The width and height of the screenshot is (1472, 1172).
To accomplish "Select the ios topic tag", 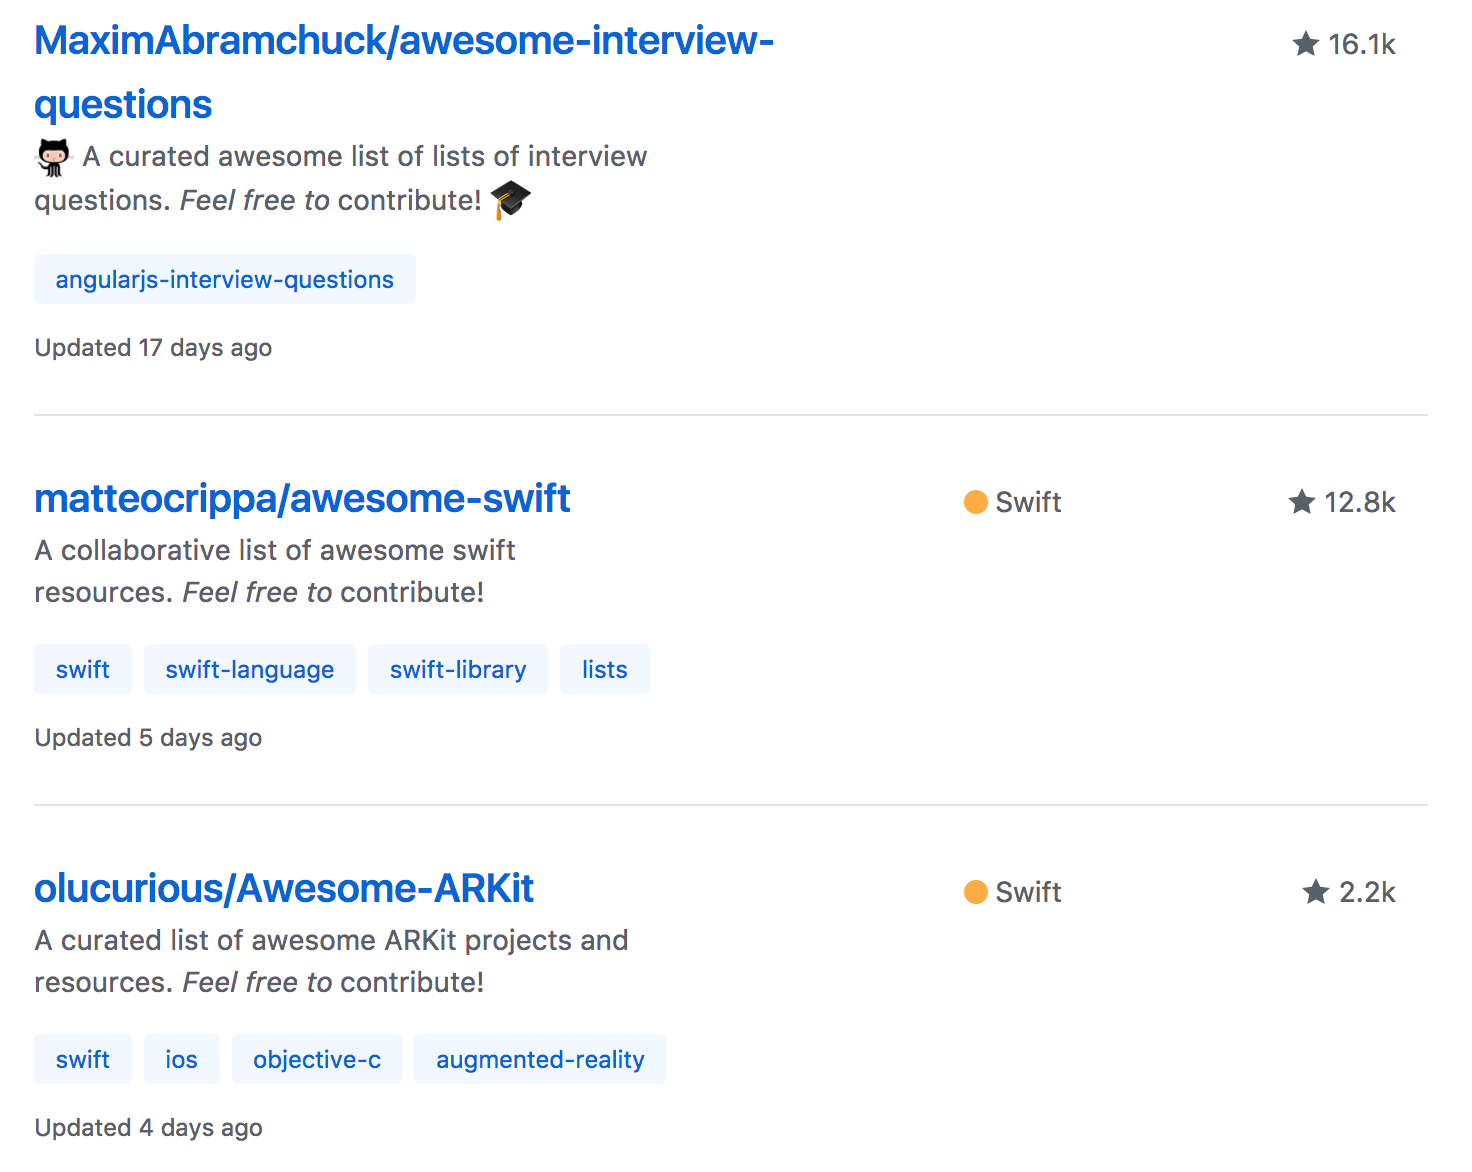I will (181, 1060).
